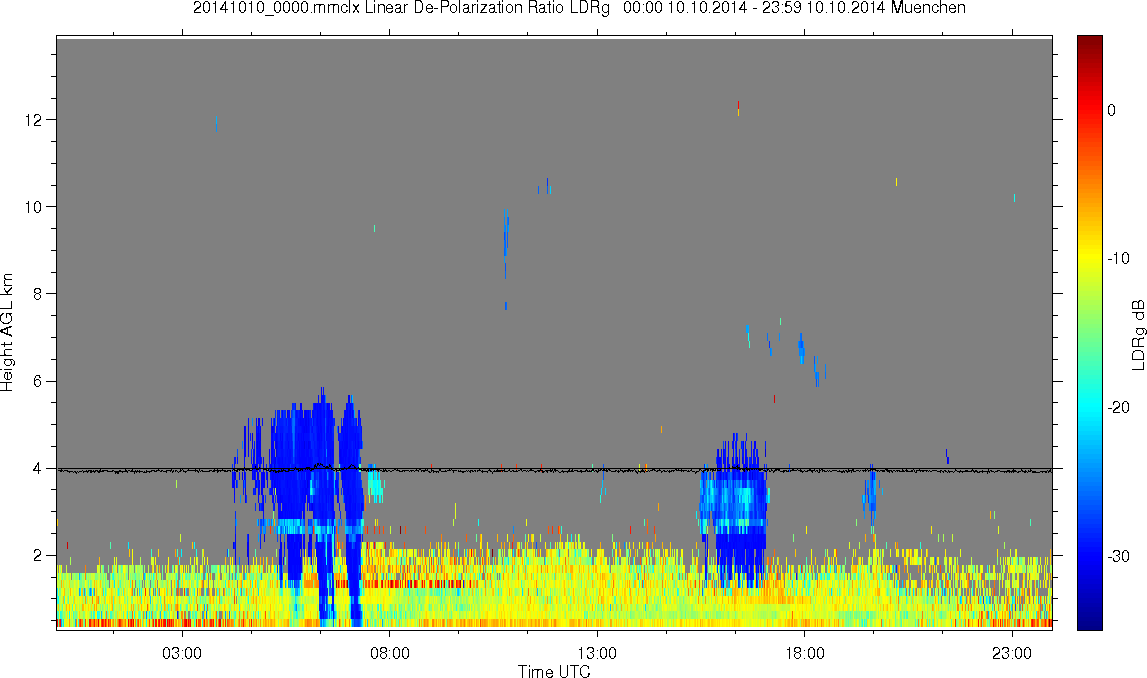The width and height of the screenshot is (1147, 678).
Task: Click the colorbar value label -10
Action: tap(1118, 258)
